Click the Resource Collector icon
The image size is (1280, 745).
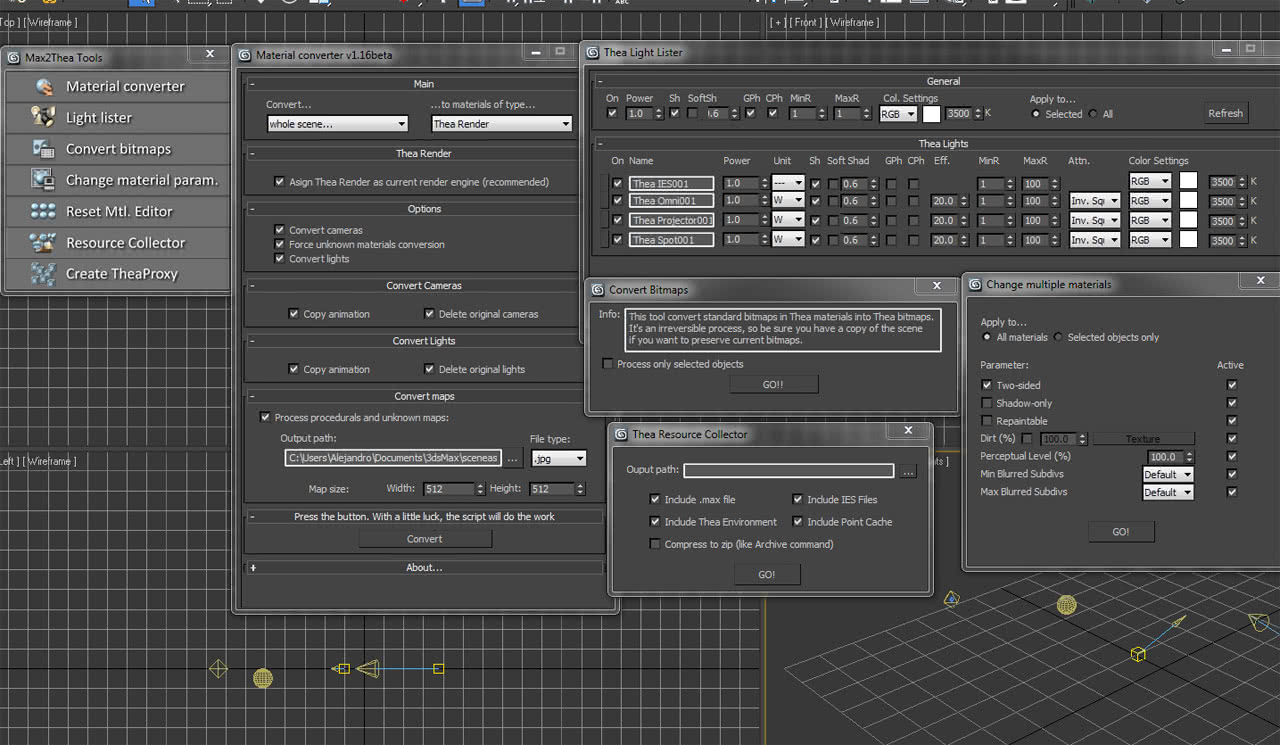[x=43, y=242]
